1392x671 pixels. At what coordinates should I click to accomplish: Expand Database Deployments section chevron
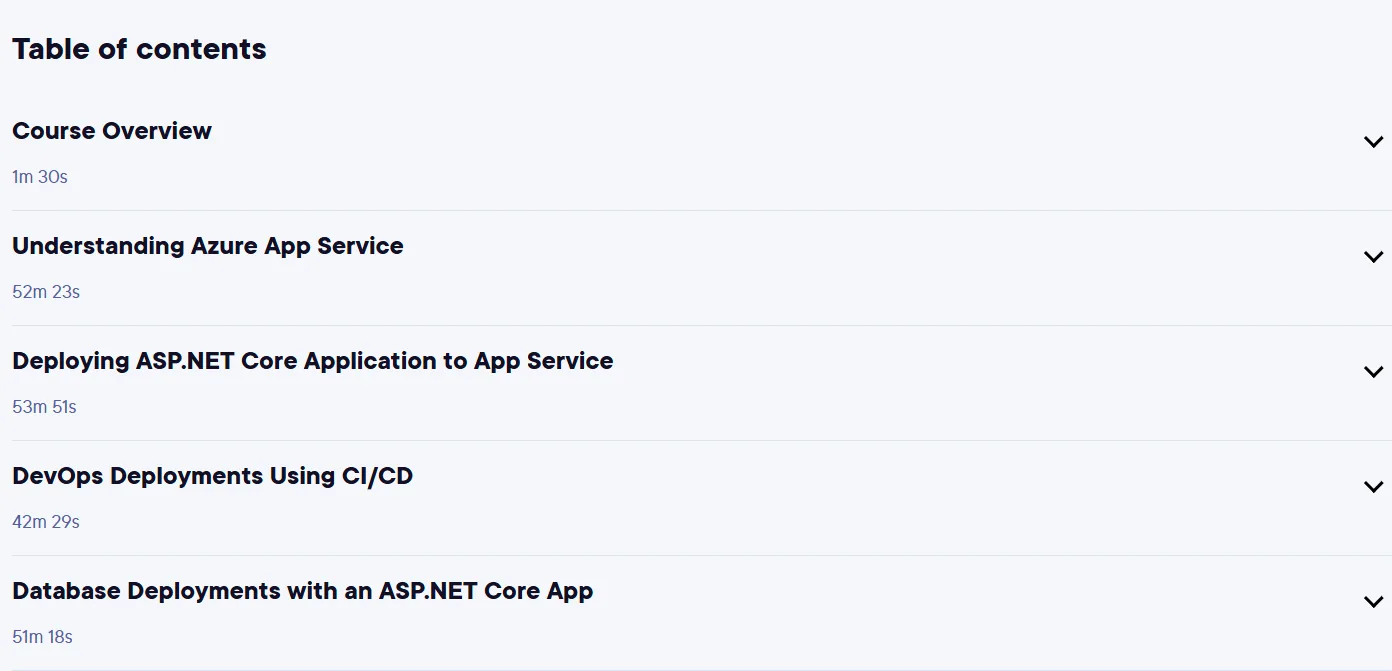[1373, 602]
